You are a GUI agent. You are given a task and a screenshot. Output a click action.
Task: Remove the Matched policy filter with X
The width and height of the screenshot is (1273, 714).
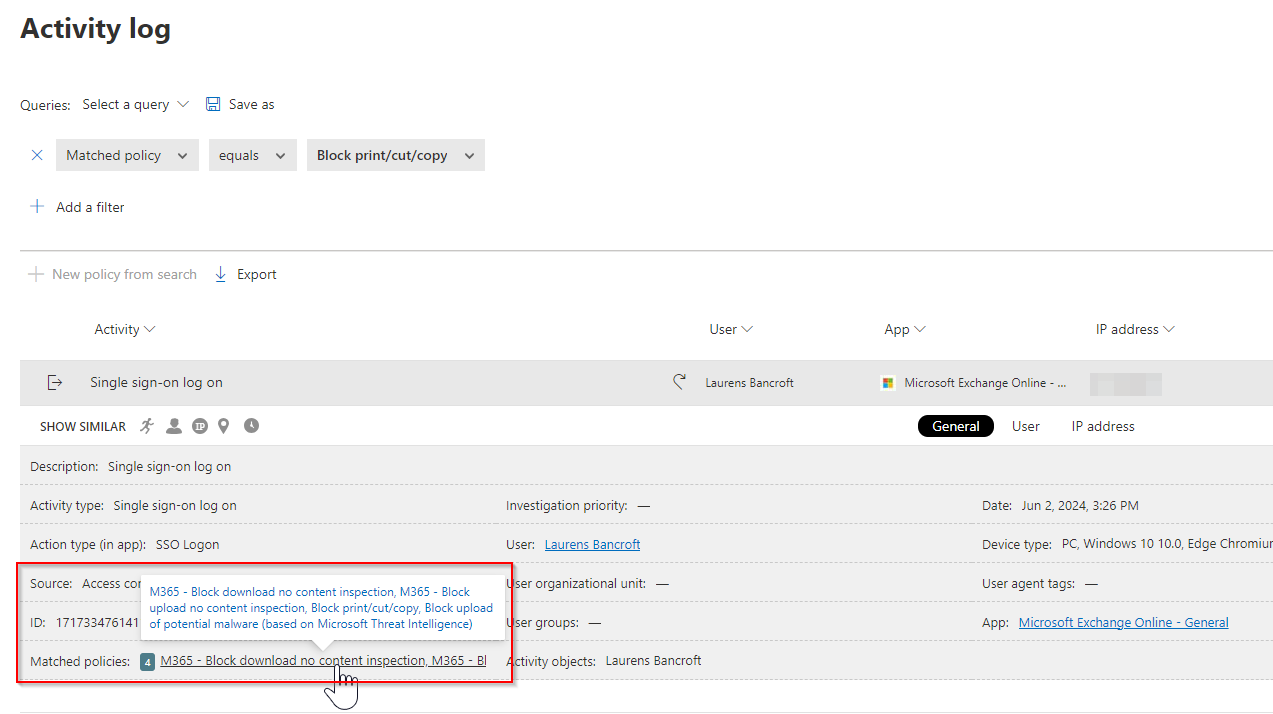click(37, 155)
